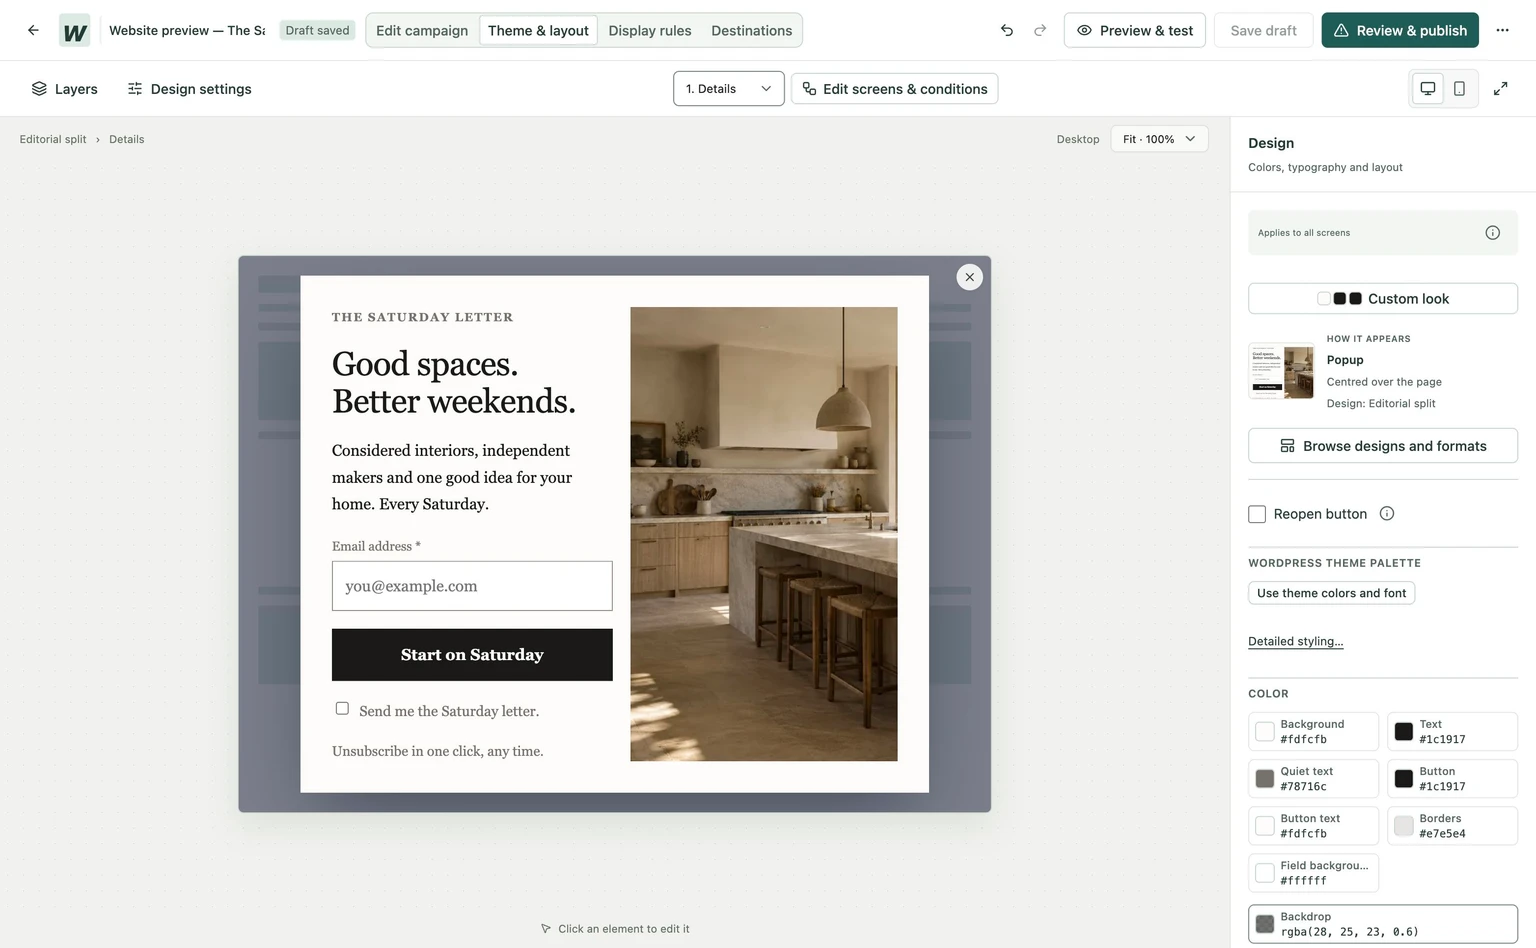Image resolution: width=1536 pixels, height=948 pixels.
Task: Go to the Destinations tab
Action: 752,30
